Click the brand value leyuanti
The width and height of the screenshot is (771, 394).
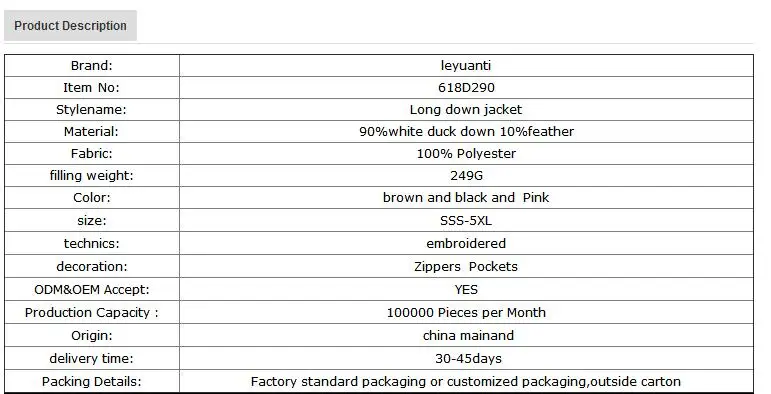pos(466,65)
